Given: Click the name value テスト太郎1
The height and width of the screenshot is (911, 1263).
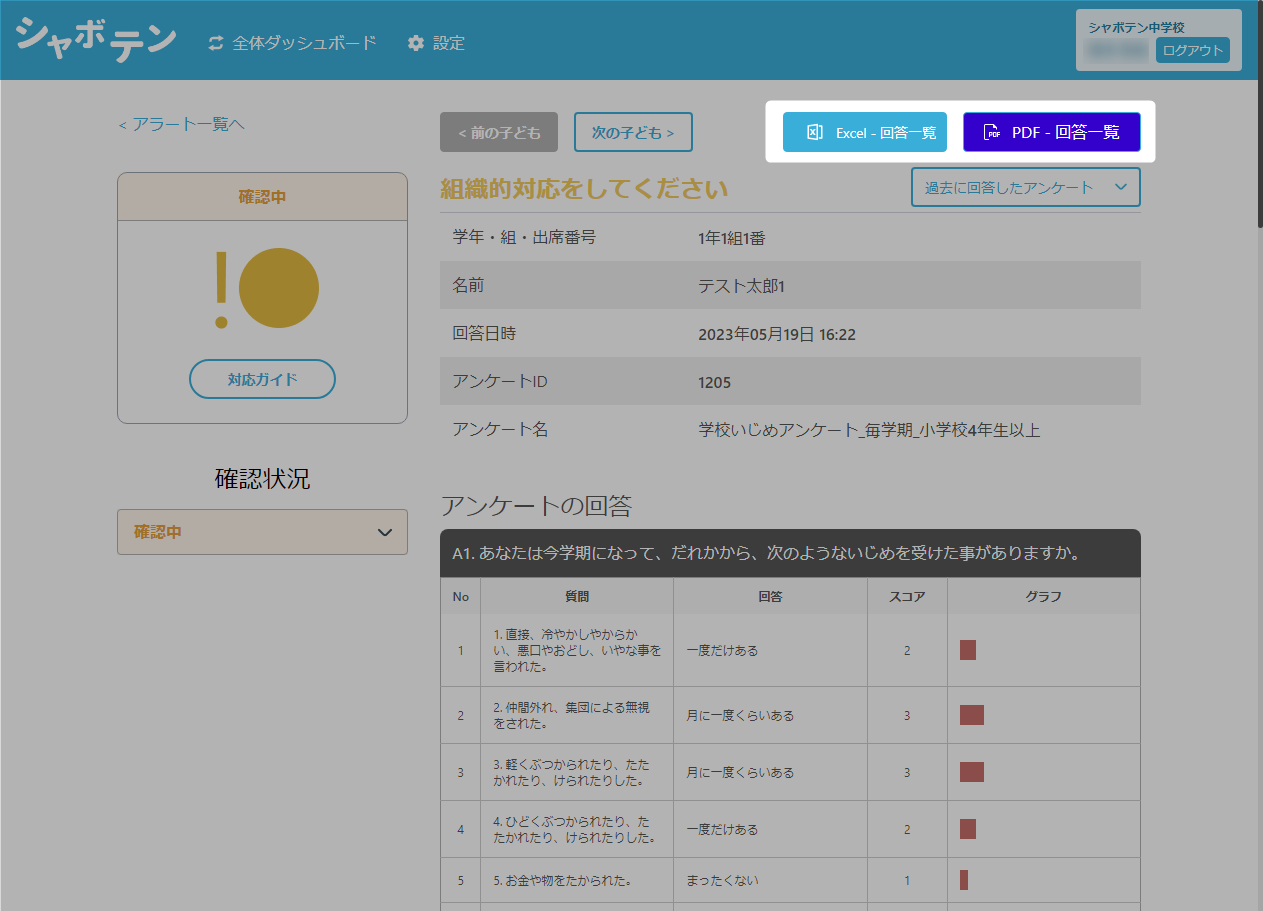Looking at the screenshot, I should click(x=742, y=286).
